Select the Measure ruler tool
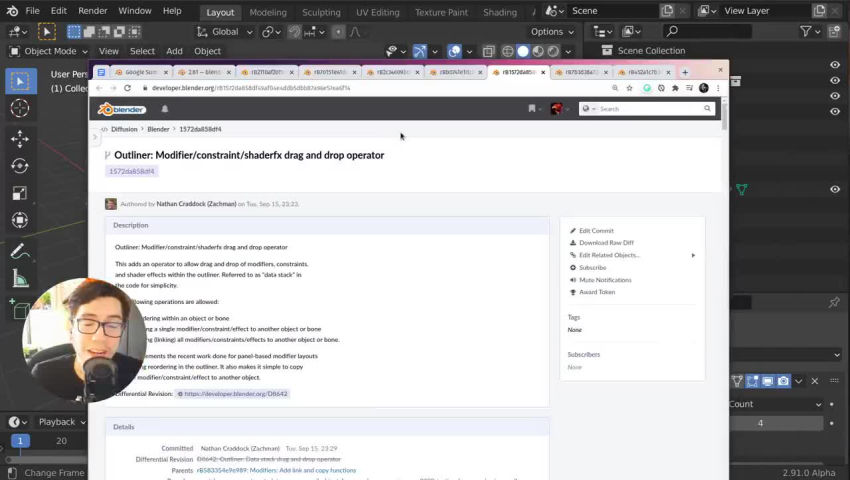The image size is (850, 480). (20, 279)
